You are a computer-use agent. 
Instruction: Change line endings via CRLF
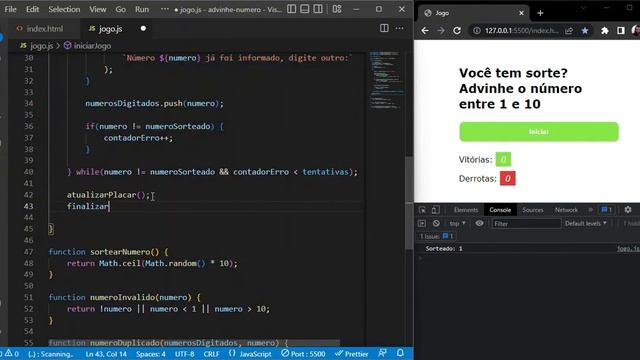pyautogui.click(x=211, y=354)
